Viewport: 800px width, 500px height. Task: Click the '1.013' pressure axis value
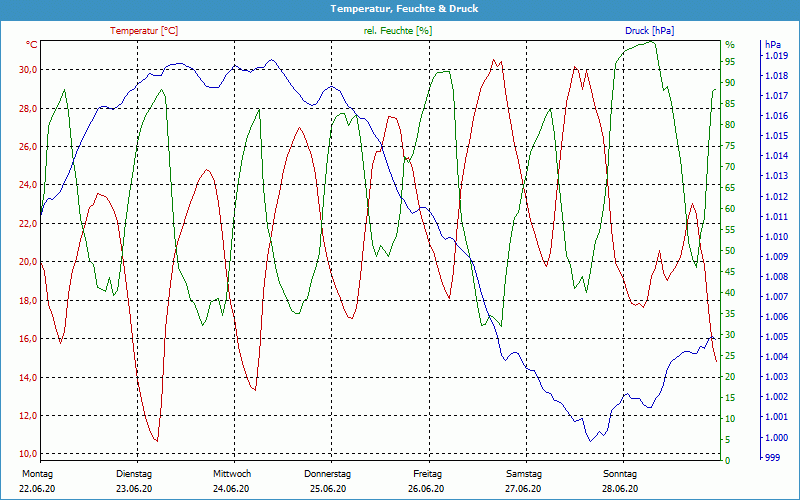click(x=777, y=177)
